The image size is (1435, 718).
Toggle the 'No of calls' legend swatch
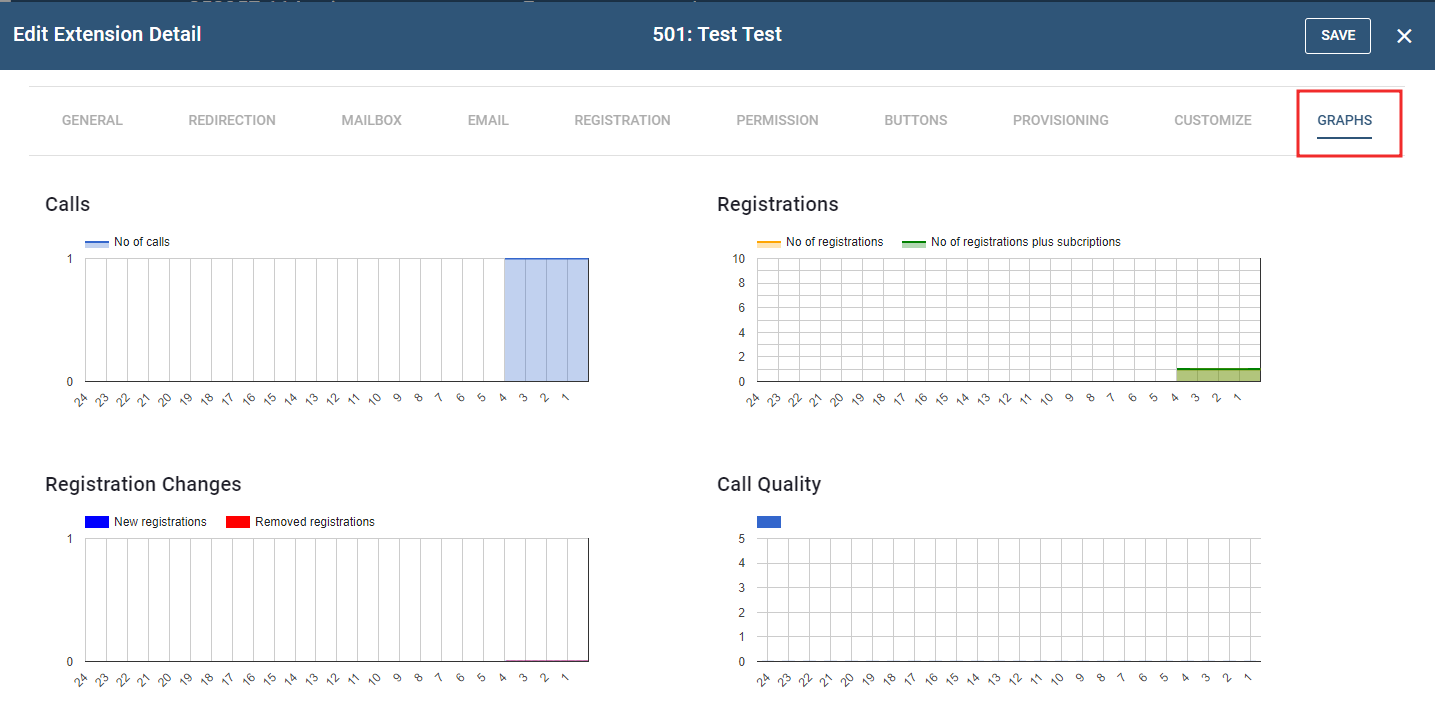pos(97,243)
